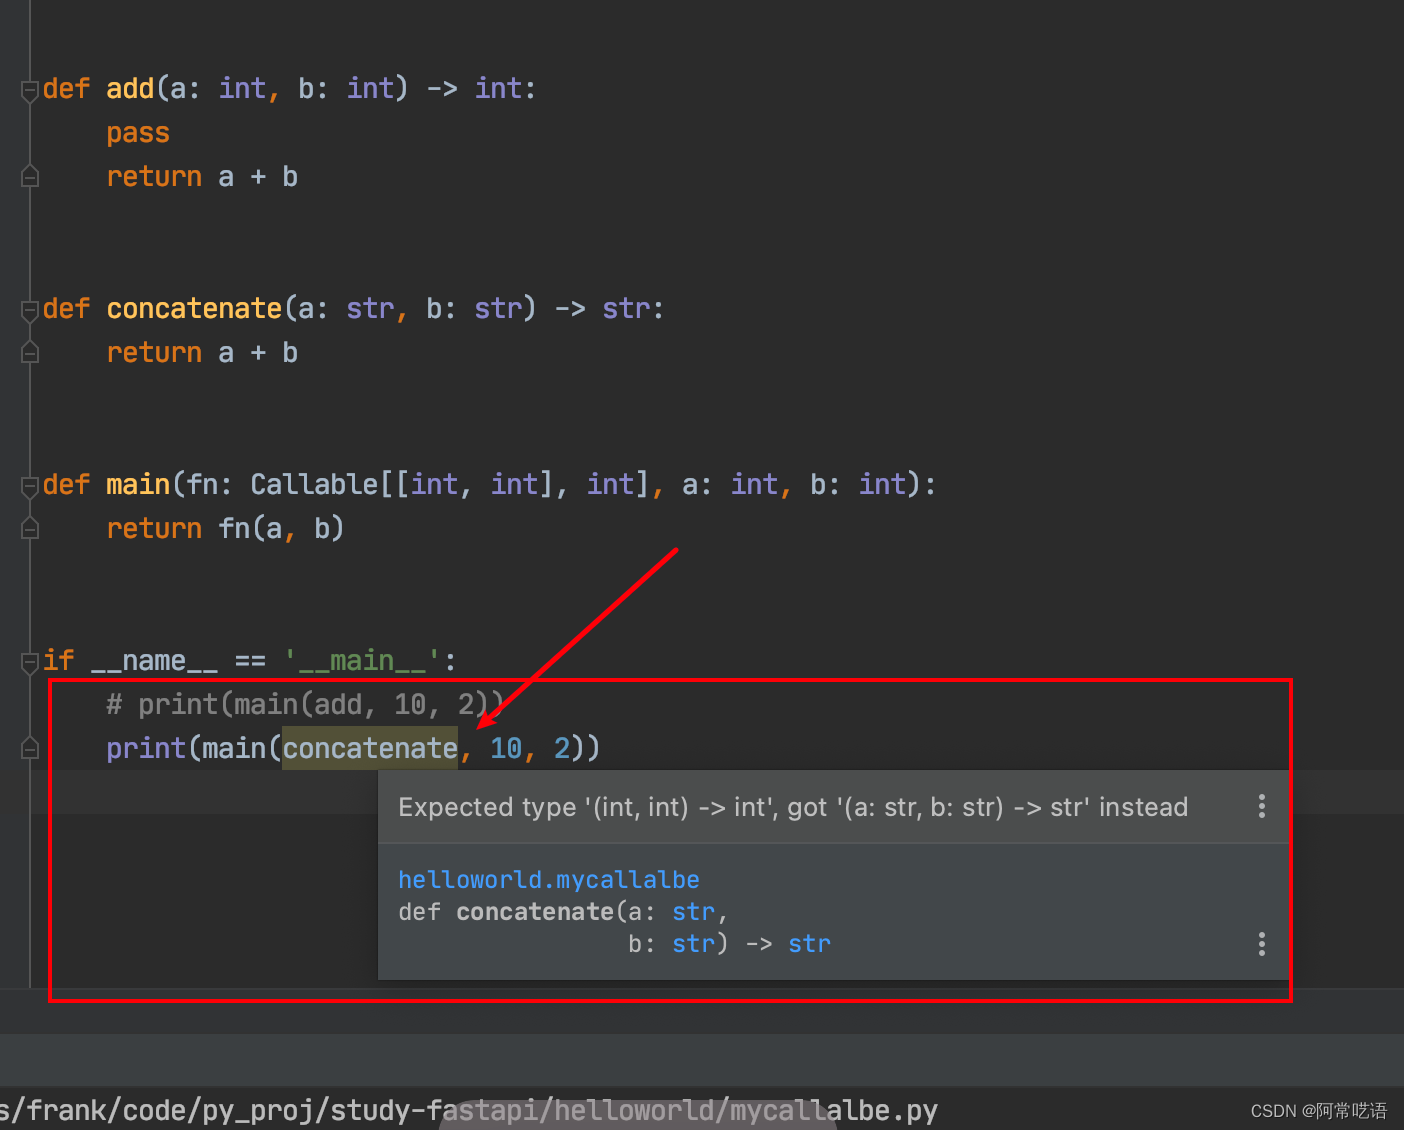Click the main function name in its def line
The height and width of the screenshot is (1130, 1404).
coord(138,484)
